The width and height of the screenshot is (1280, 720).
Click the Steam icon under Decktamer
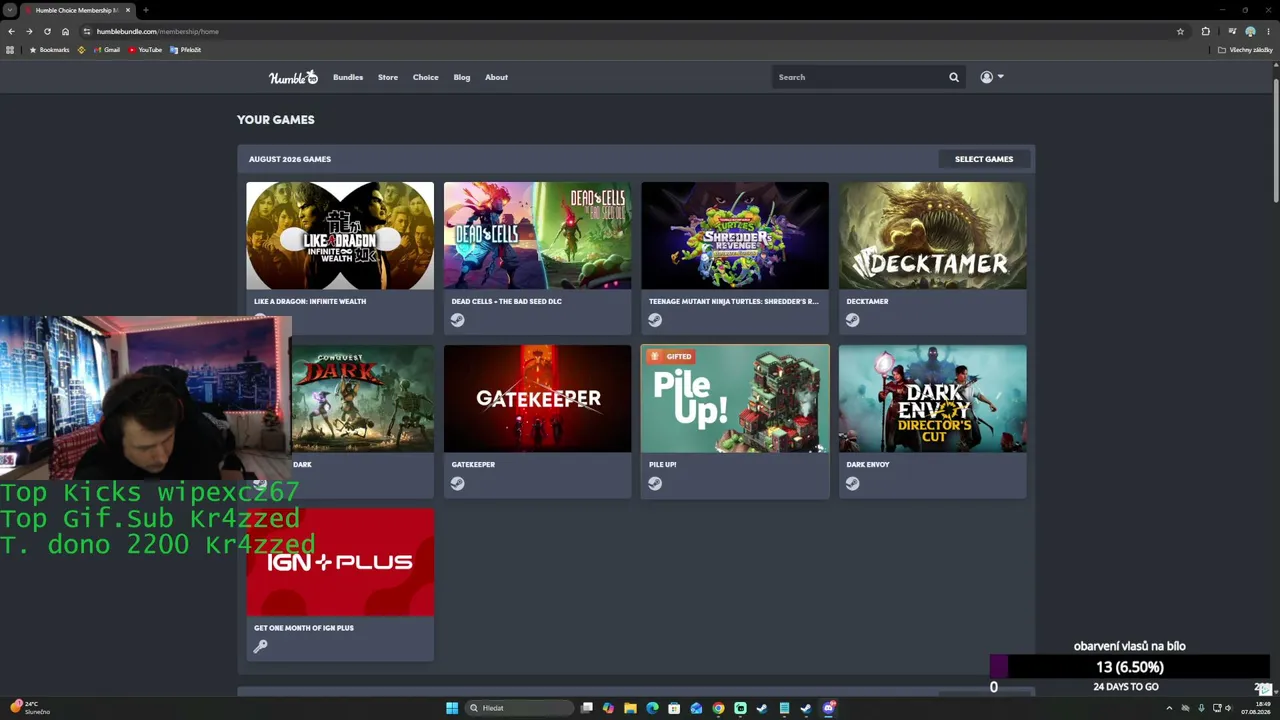(x=852, y=320)
